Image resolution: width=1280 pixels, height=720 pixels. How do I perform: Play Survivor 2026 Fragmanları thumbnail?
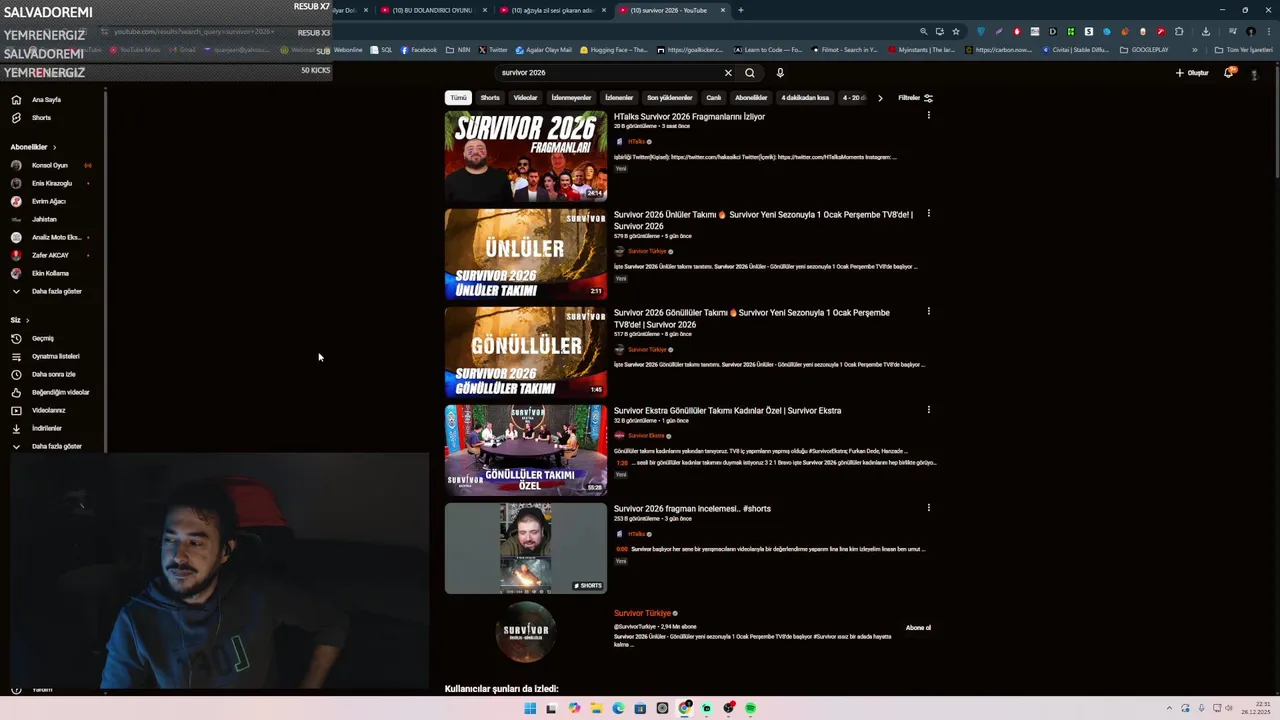[526, 156]
